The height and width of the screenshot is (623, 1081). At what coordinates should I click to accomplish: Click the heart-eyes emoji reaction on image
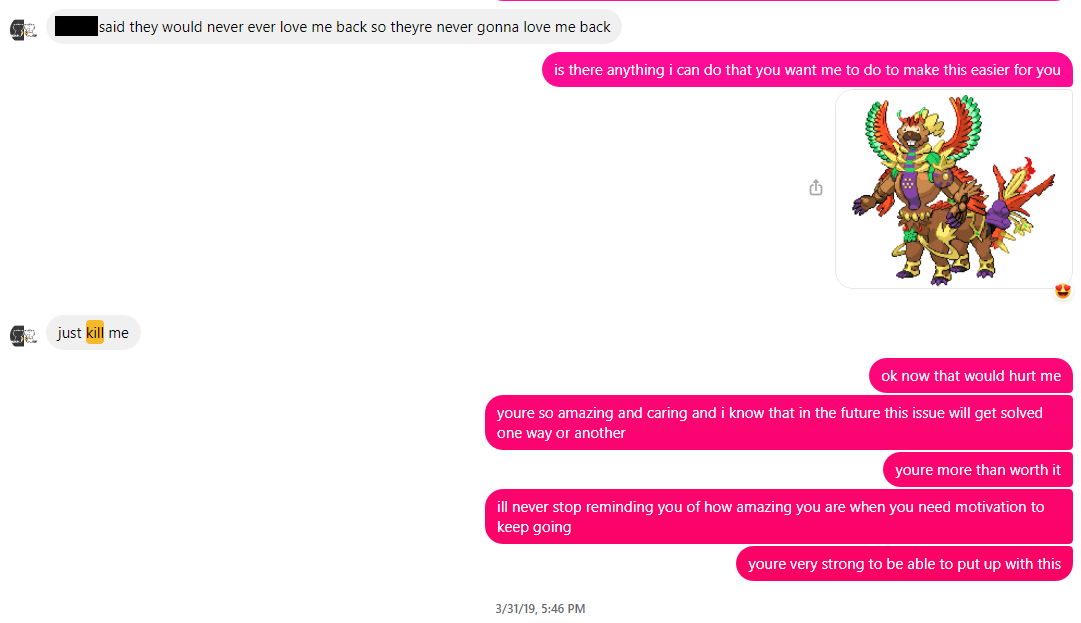tap(1062, 291)
